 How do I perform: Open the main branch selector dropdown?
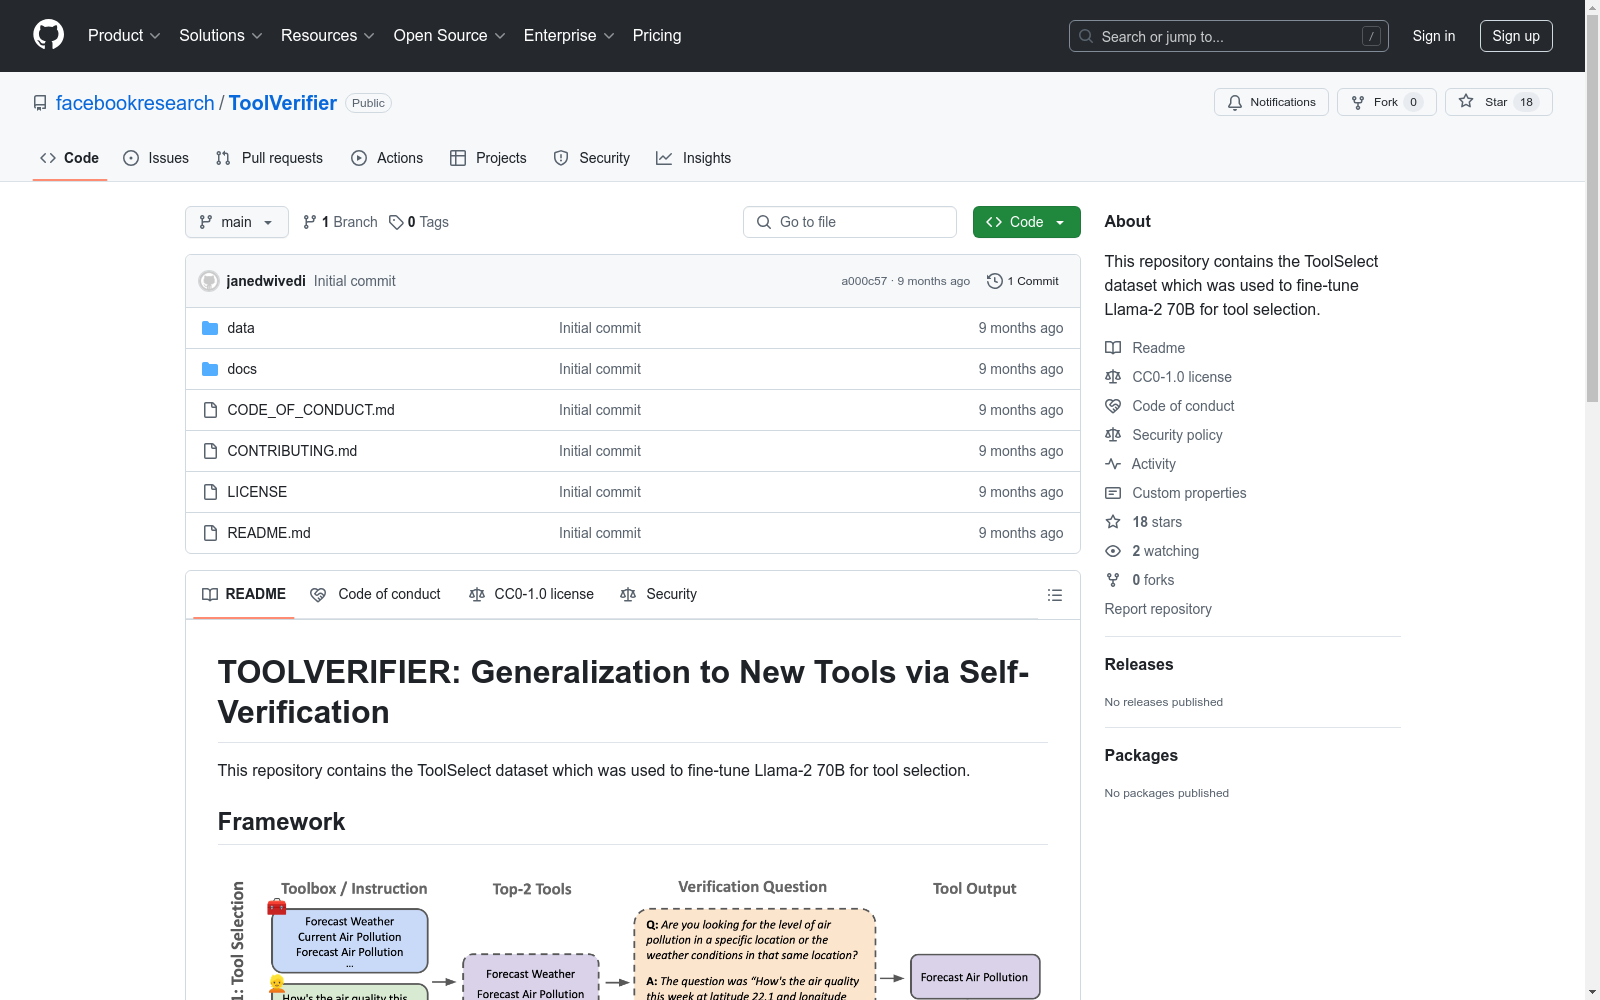click(x=237, y=222)
